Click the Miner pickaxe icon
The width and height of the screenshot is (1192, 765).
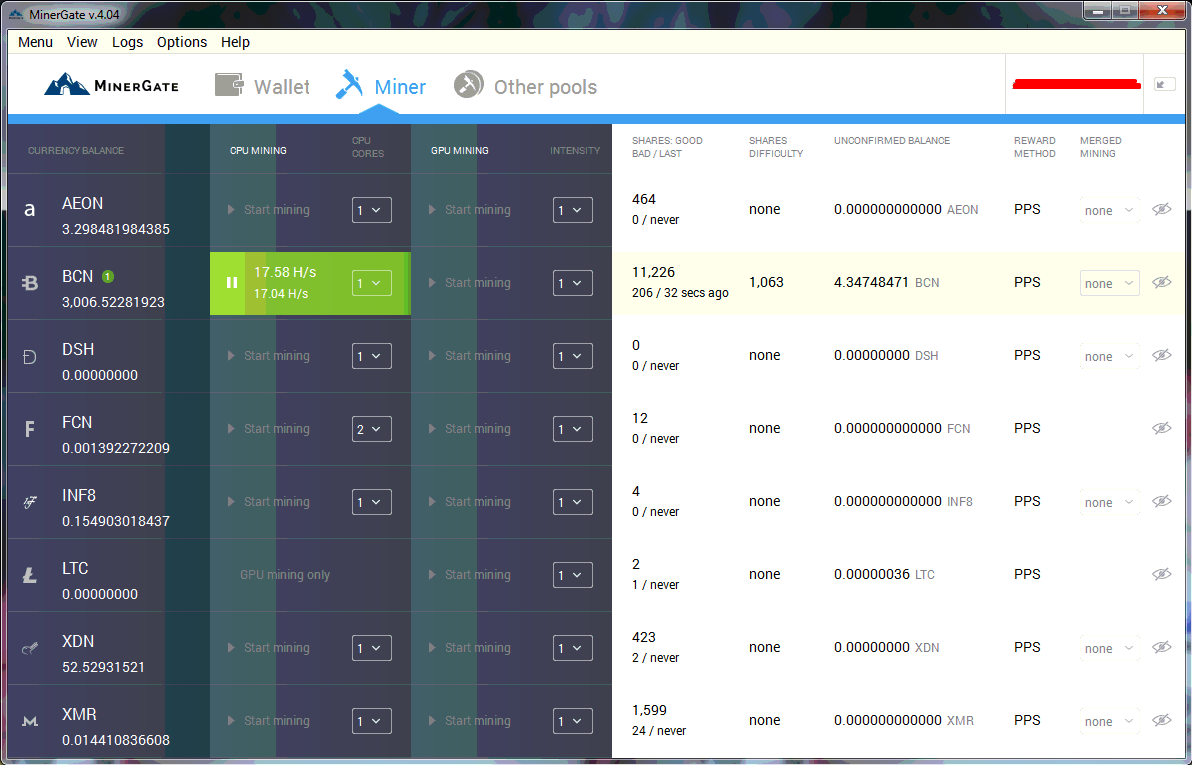pos(350,85)
